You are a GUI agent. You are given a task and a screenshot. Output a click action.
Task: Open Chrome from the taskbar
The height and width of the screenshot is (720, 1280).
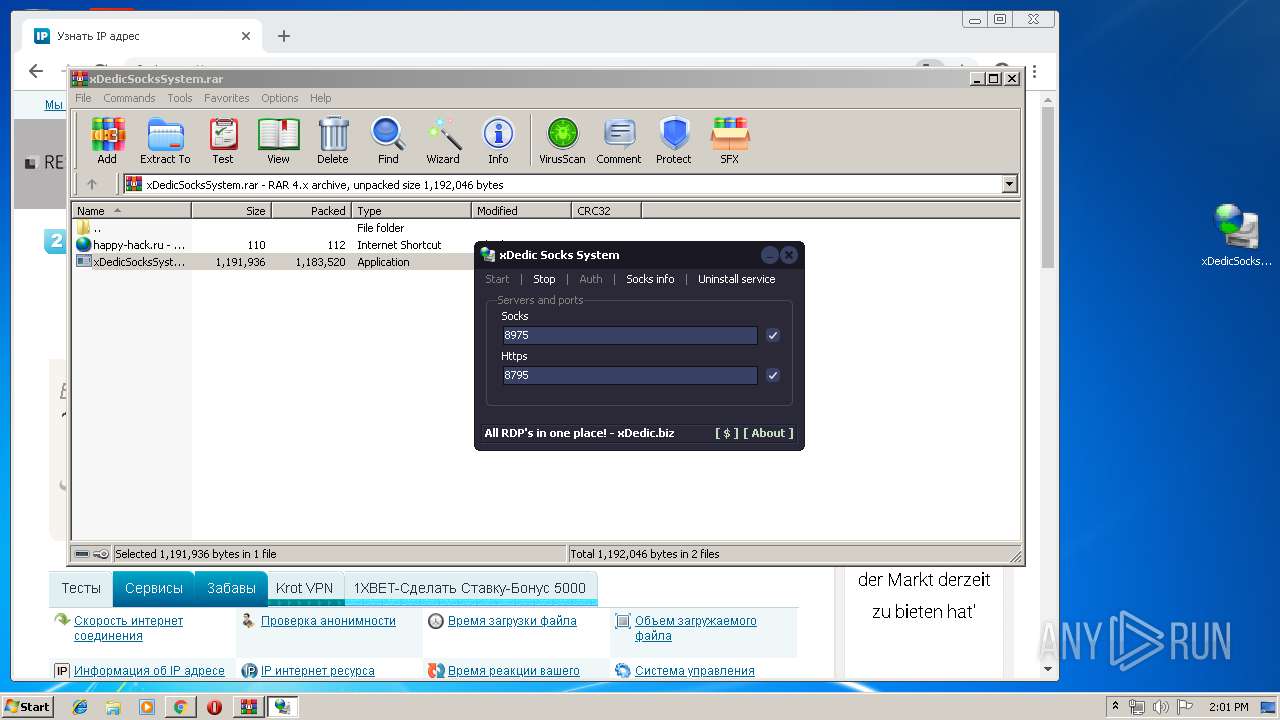point(180,707)
